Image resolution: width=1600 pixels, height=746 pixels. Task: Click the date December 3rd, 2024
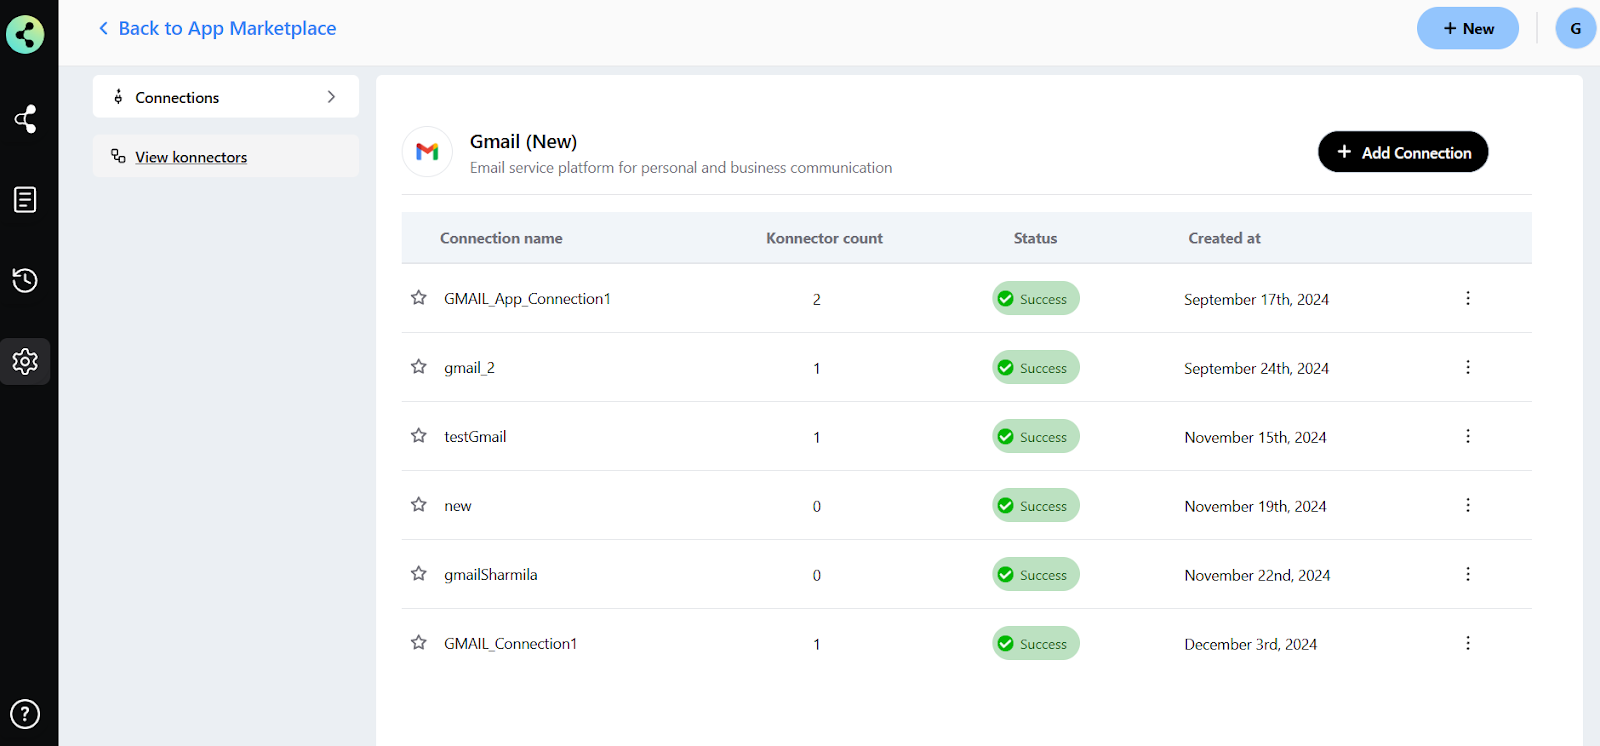coord(1250,644)
